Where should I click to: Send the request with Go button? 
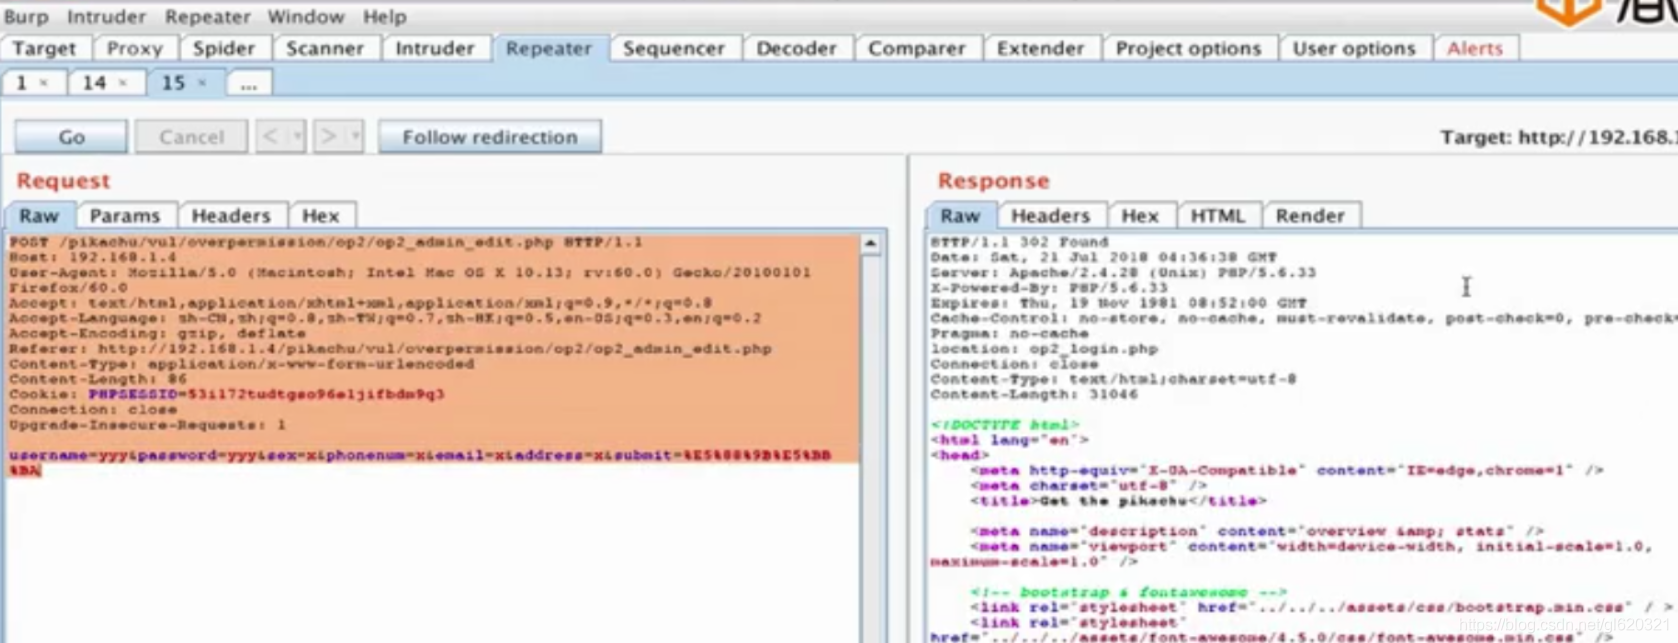point(71,137)
